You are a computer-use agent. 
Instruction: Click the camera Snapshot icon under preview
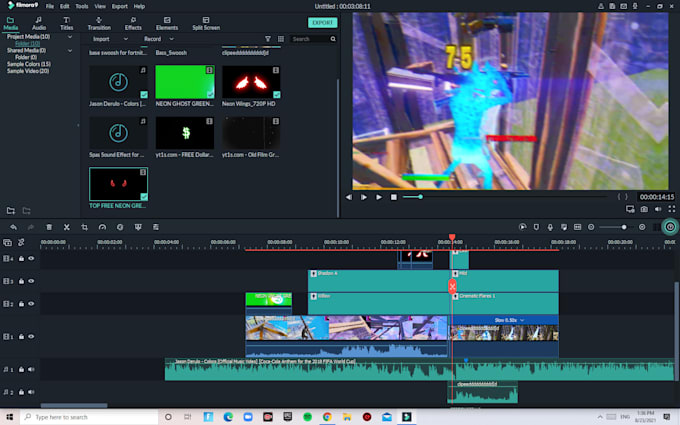[x=644, y=209]
